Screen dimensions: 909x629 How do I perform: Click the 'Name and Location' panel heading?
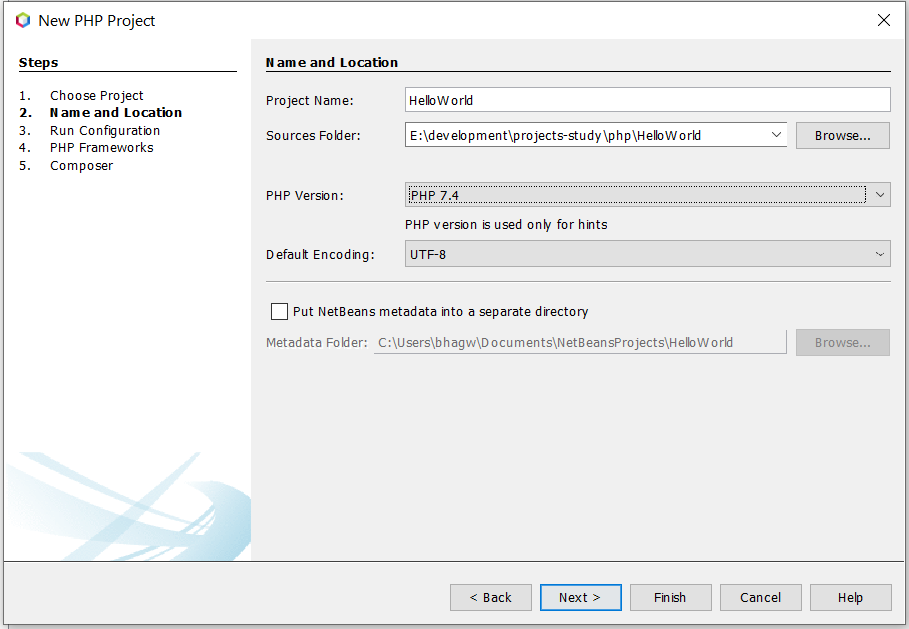coord(332,63)
